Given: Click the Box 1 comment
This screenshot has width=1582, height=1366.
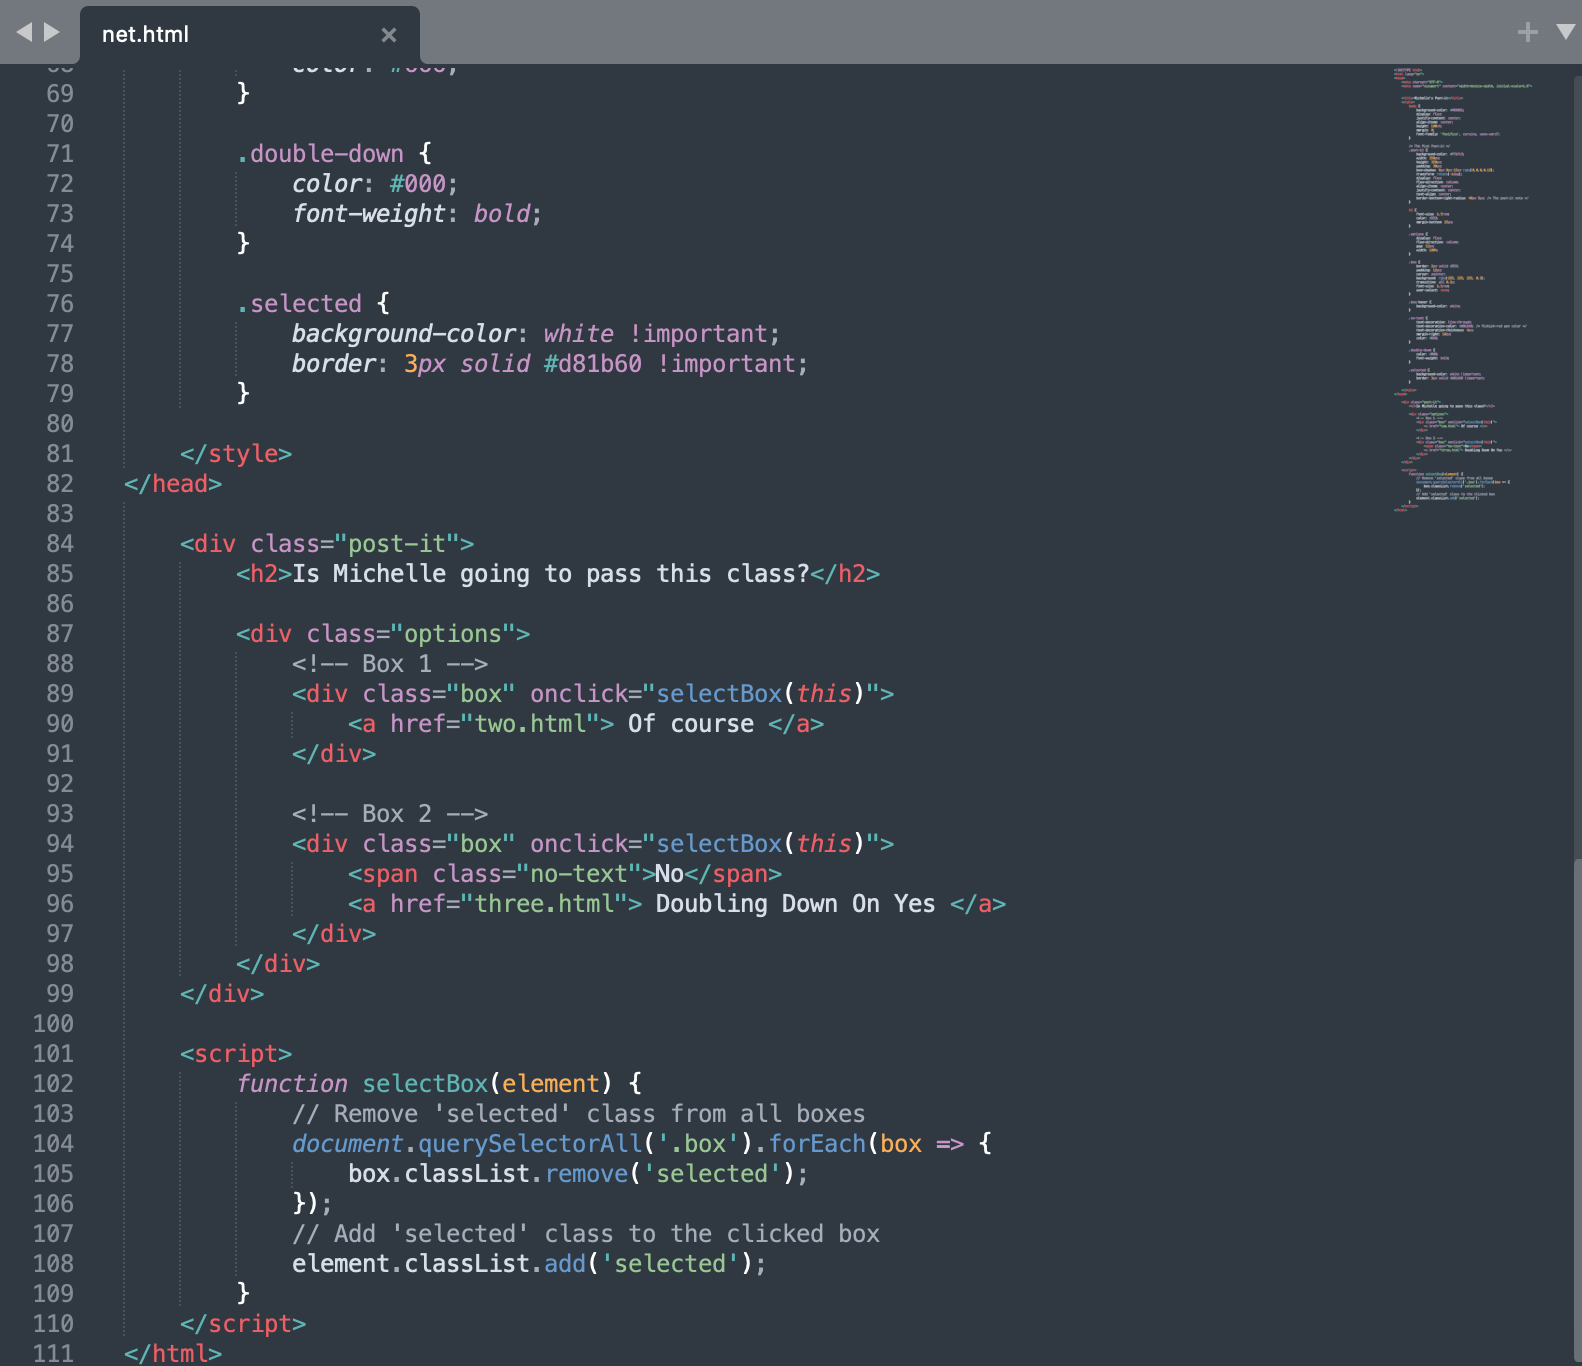Looking at the screenshot, I should [390, 664].
